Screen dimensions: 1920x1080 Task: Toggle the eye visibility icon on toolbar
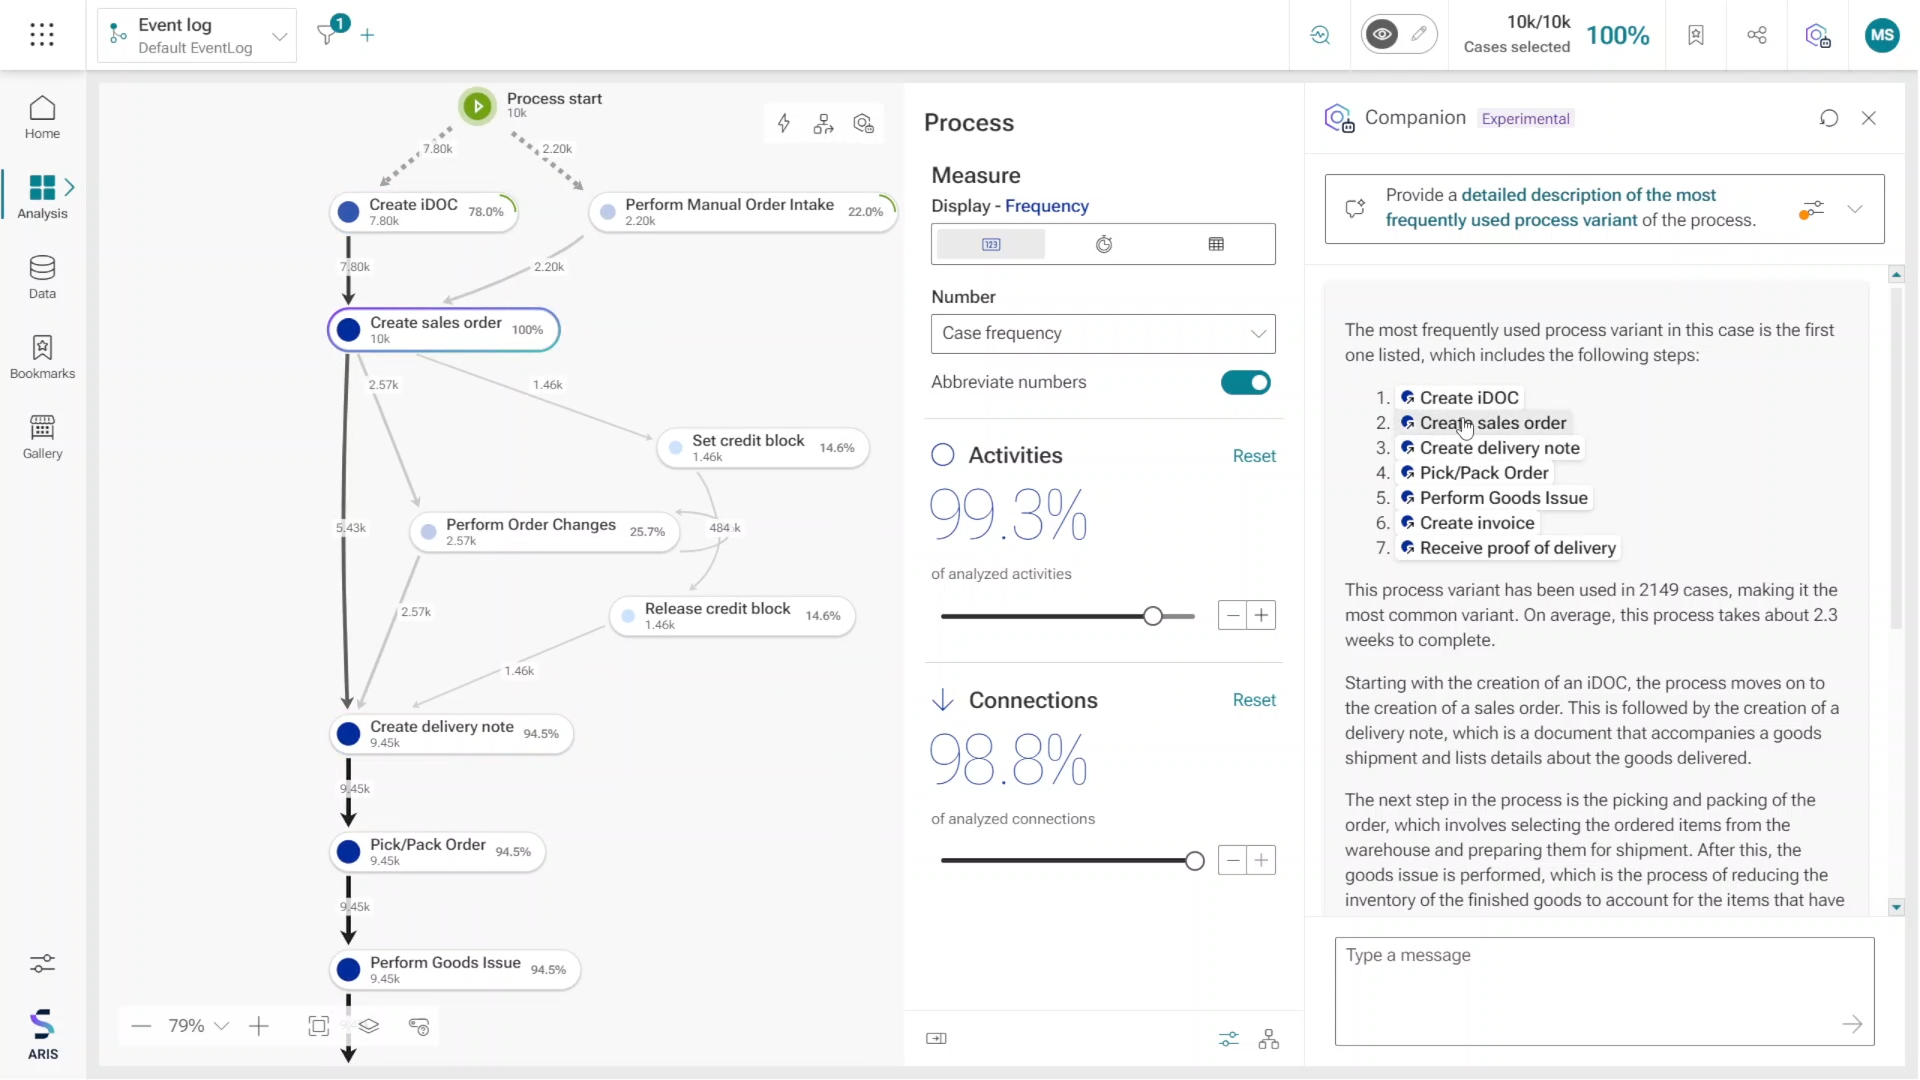click(1382, 34)
